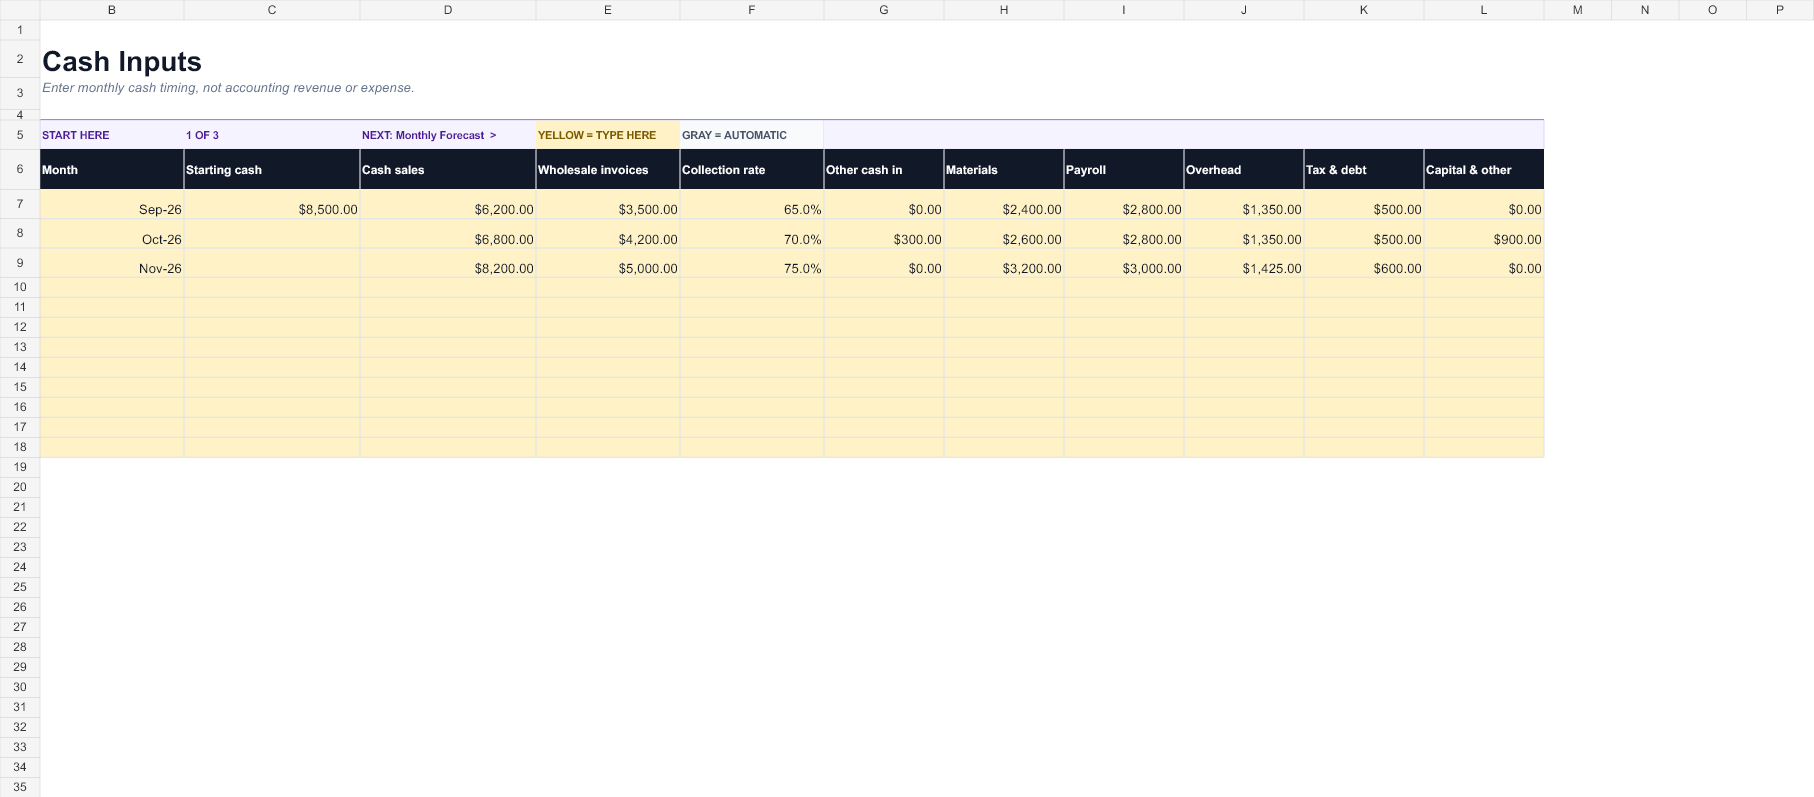This screenshot has height=797, width=1814.
Task: Click the 'Nov-26' month cell
Action: coord(112,263)
